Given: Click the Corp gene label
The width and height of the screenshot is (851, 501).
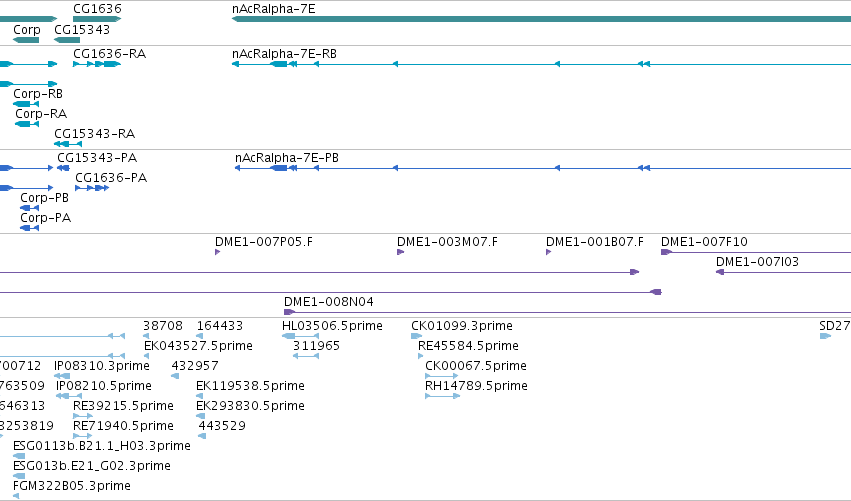Looking at the screenshot, I should pyautogui.click(x=27, y=30).
